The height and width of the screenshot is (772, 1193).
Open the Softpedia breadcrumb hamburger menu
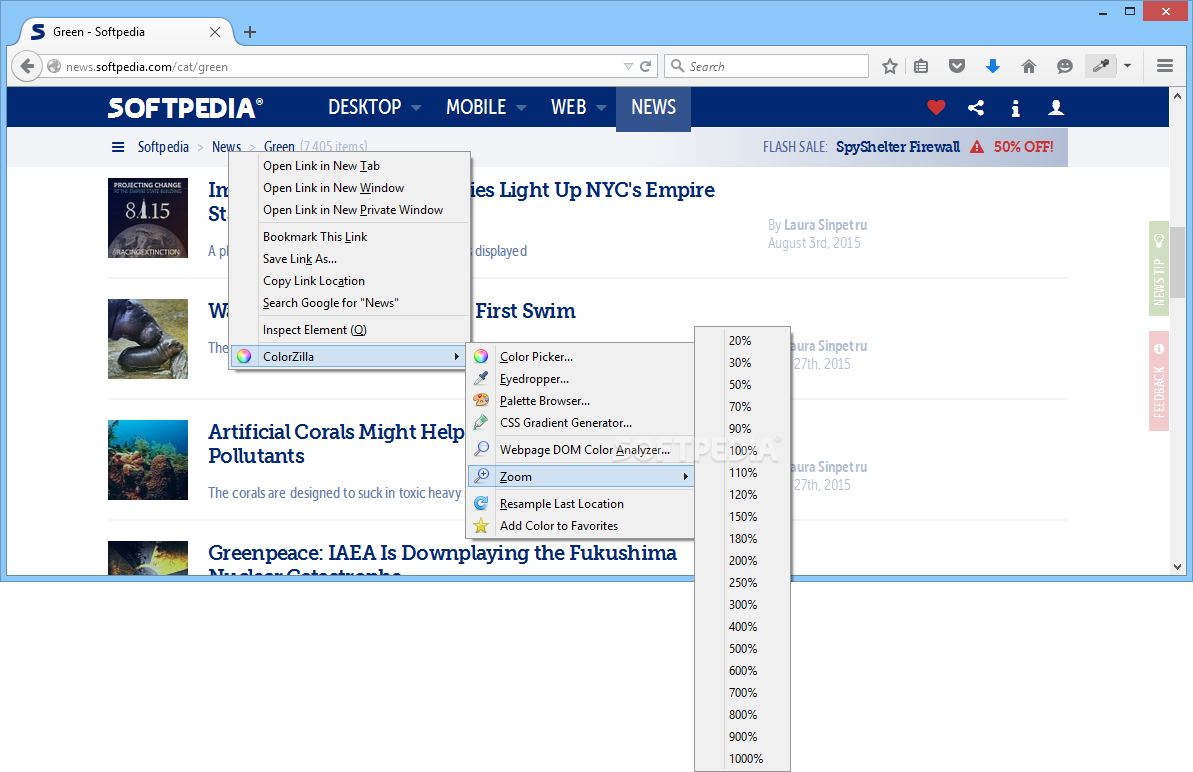click(118, 147)
